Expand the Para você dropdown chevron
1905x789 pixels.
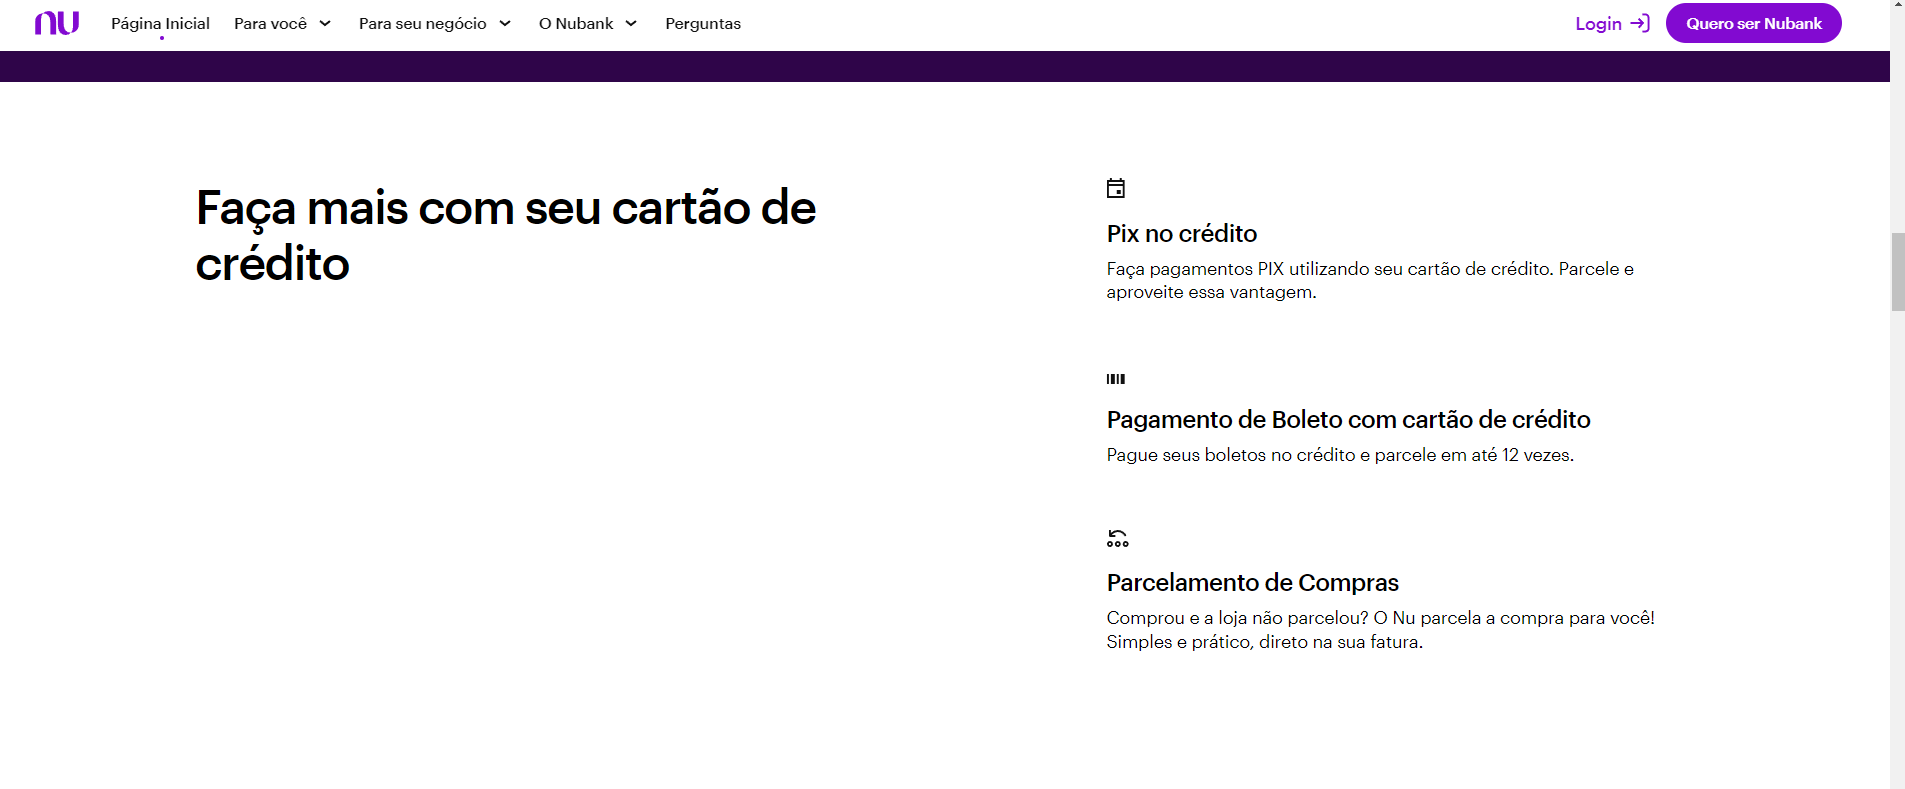(x=325, y=24)
